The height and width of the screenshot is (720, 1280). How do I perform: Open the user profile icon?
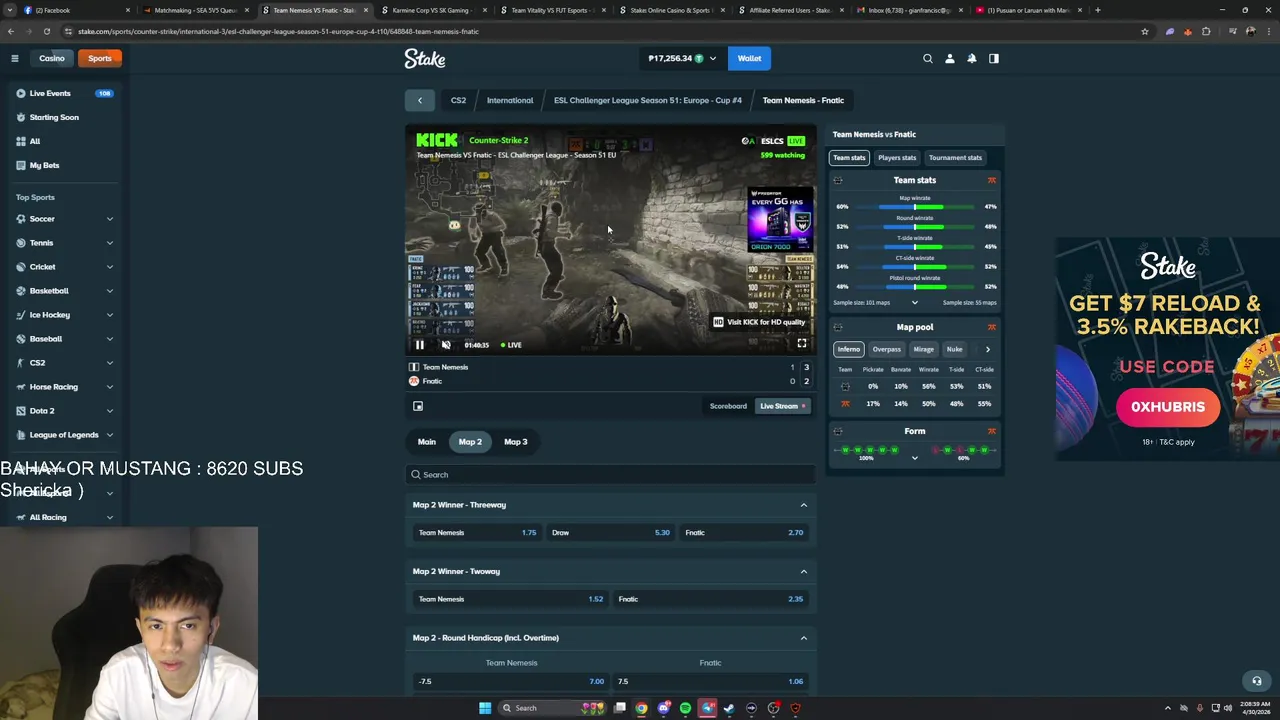950,58
